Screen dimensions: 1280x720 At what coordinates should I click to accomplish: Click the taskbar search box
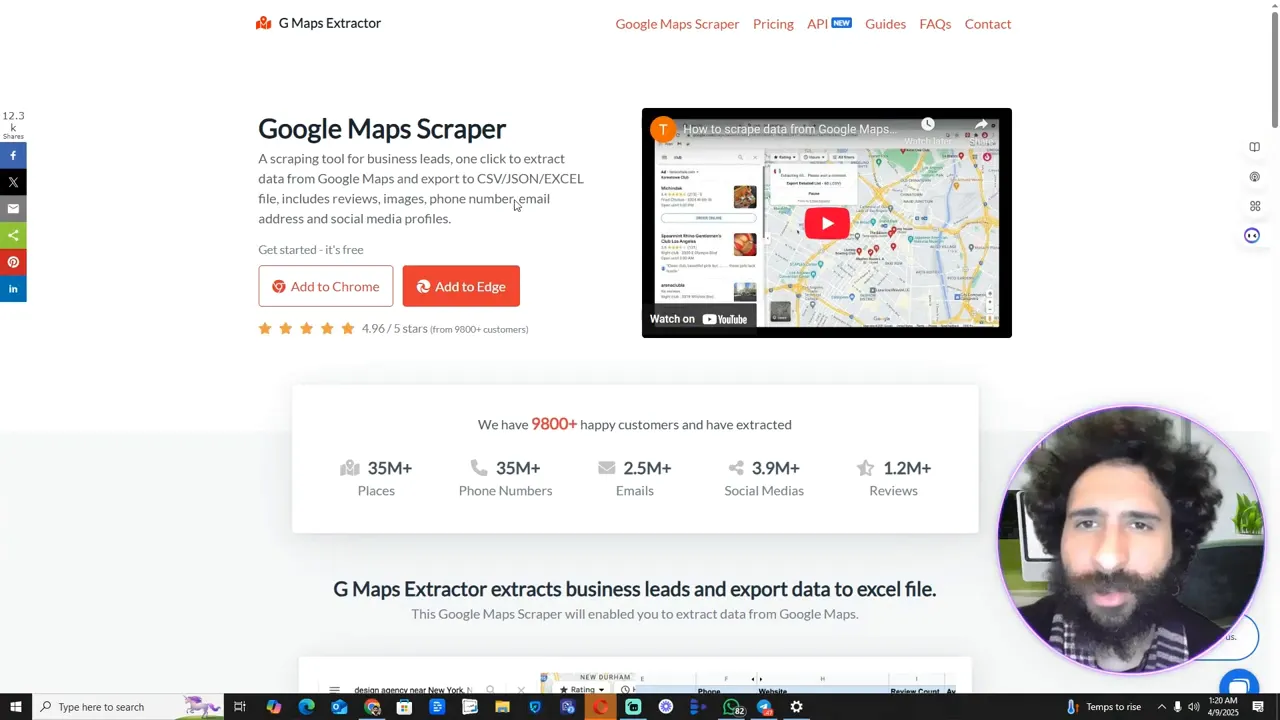tap(130, 707)
